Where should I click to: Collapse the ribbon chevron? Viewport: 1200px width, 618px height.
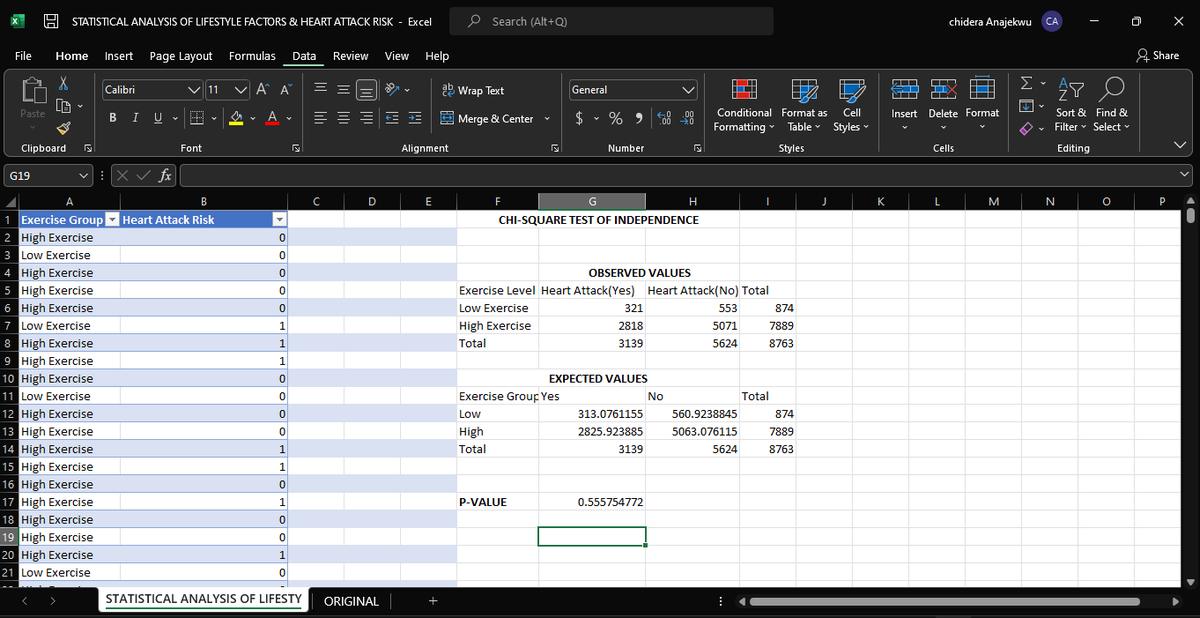1182,147
